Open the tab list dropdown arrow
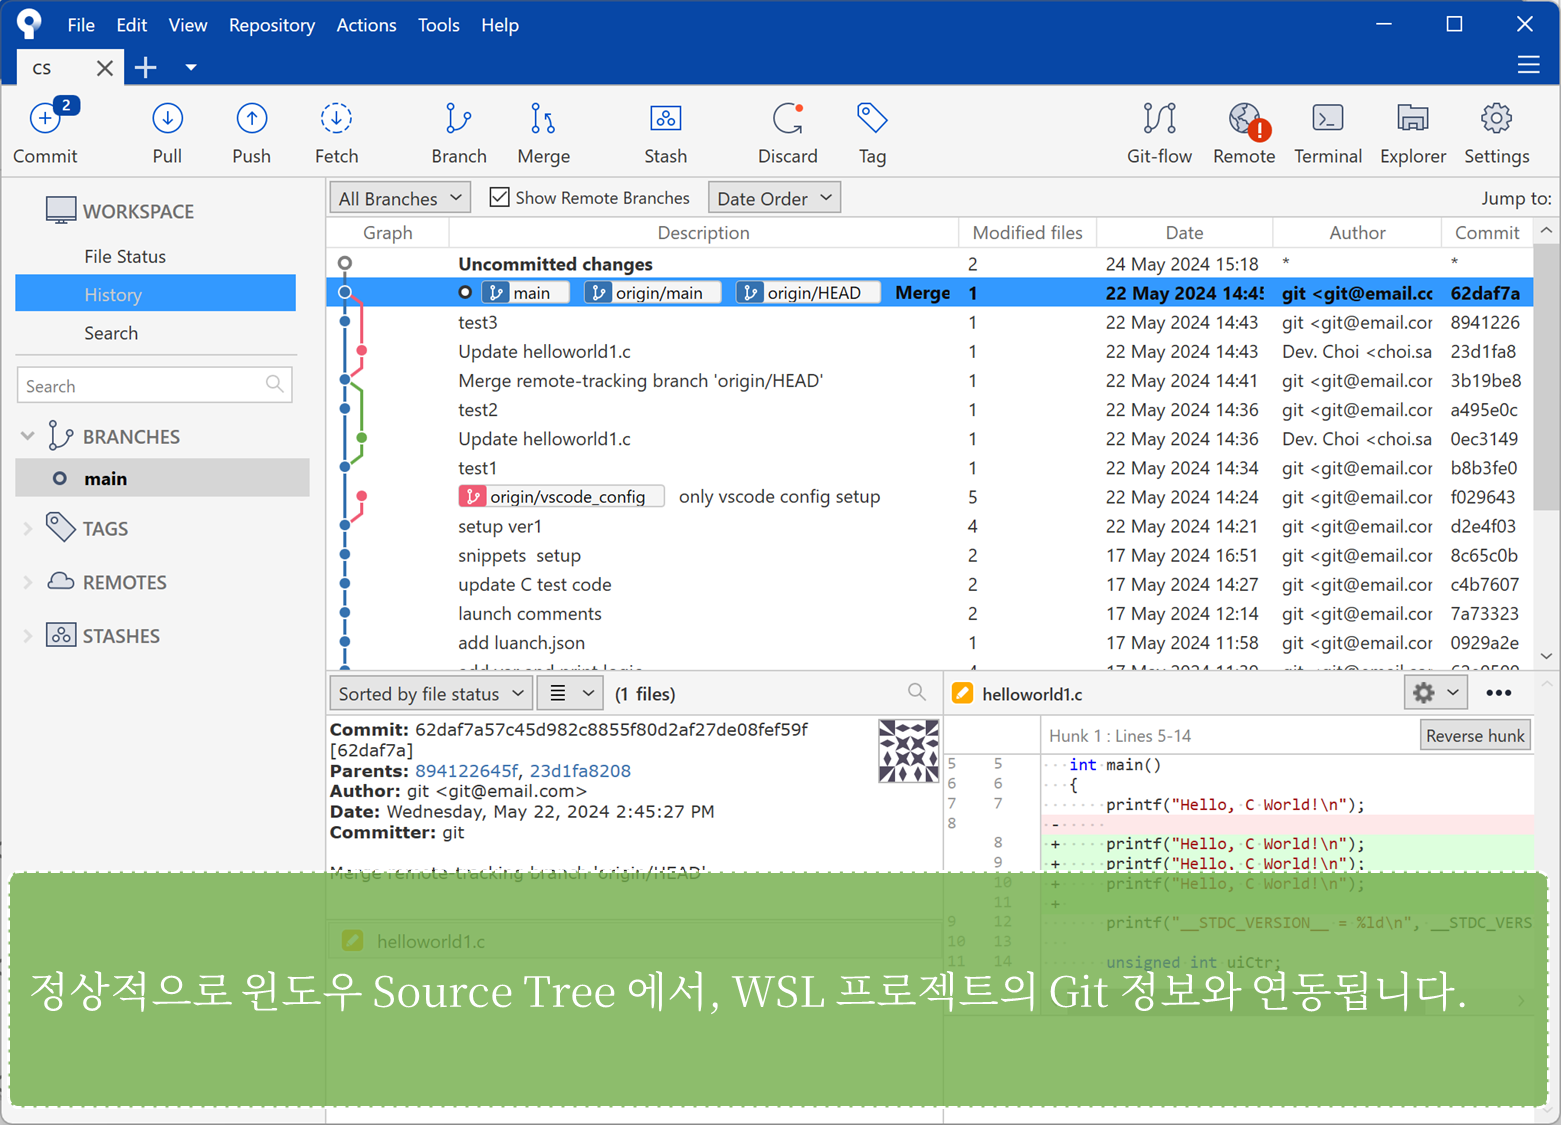The image size is (1561, 1125). click(190, 68)
